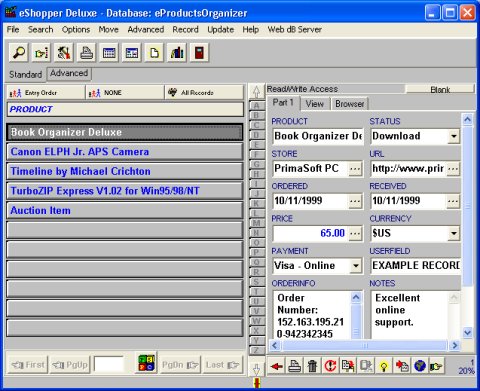Click the pointing hand icon in record toolbar
The width and height of the screenshot is (480, 391).
[x=437, y=366]
